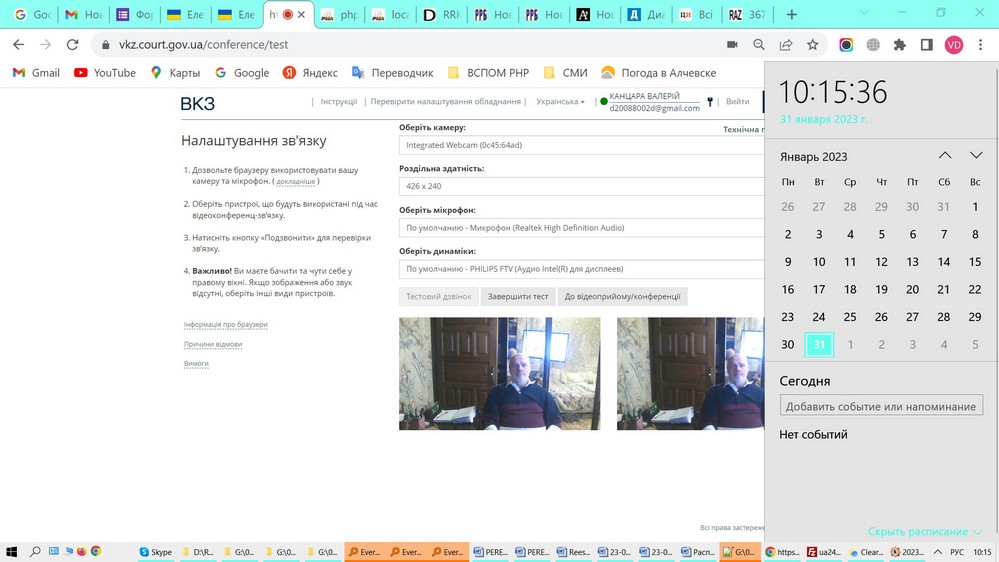Click До відеоприйому/конференції button
Image resolution: width=999 pixels, height=562 pixels.
click(622, 296)
